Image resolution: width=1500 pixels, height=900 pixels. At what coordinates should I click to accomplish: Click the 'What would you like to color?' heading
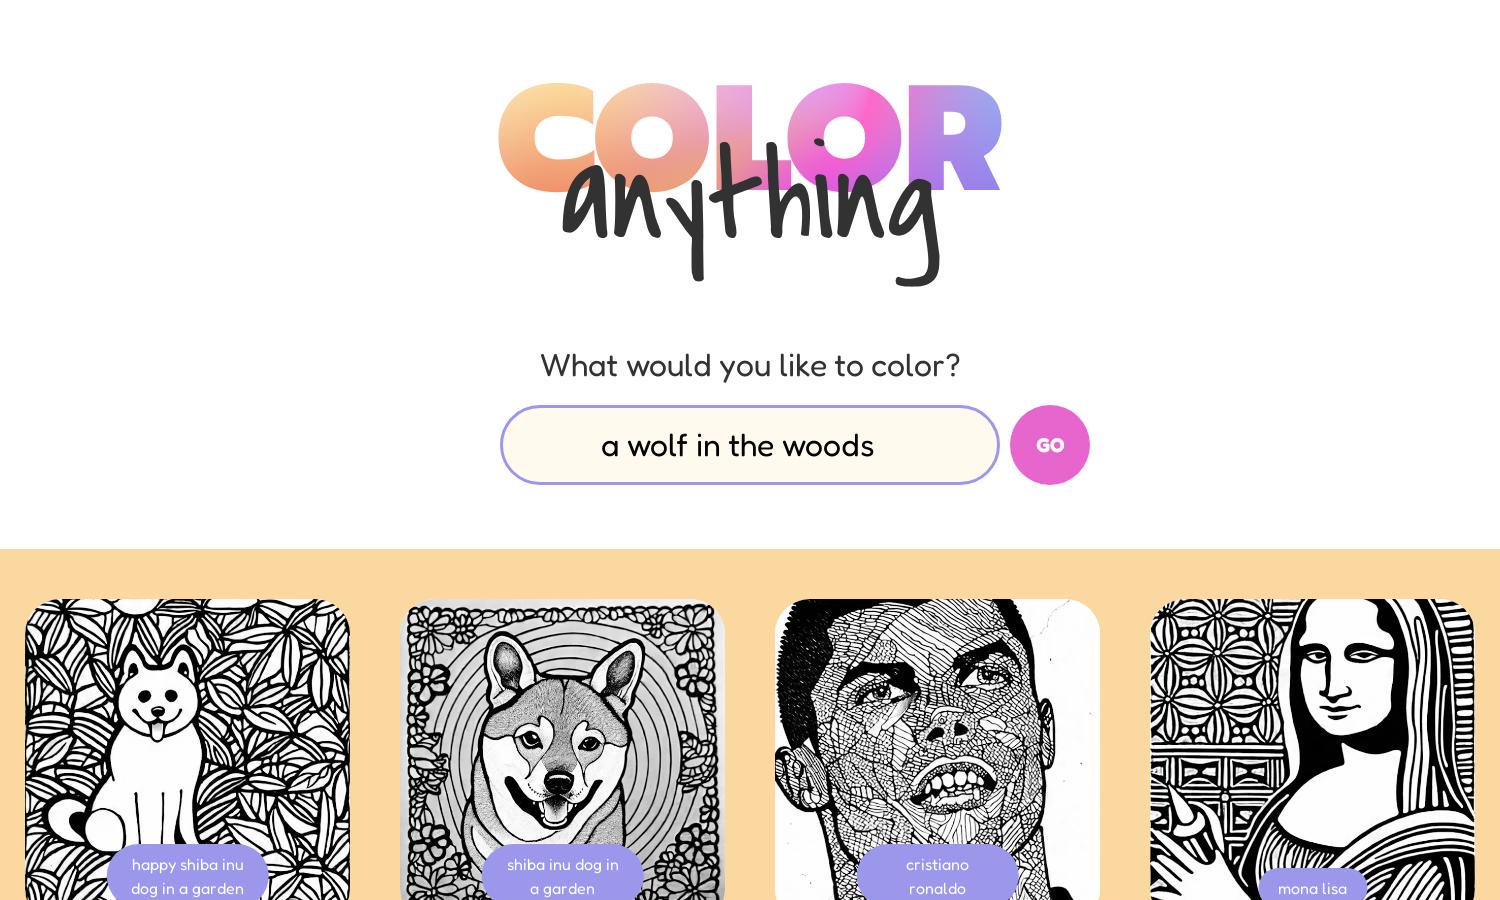pos(750,366)
